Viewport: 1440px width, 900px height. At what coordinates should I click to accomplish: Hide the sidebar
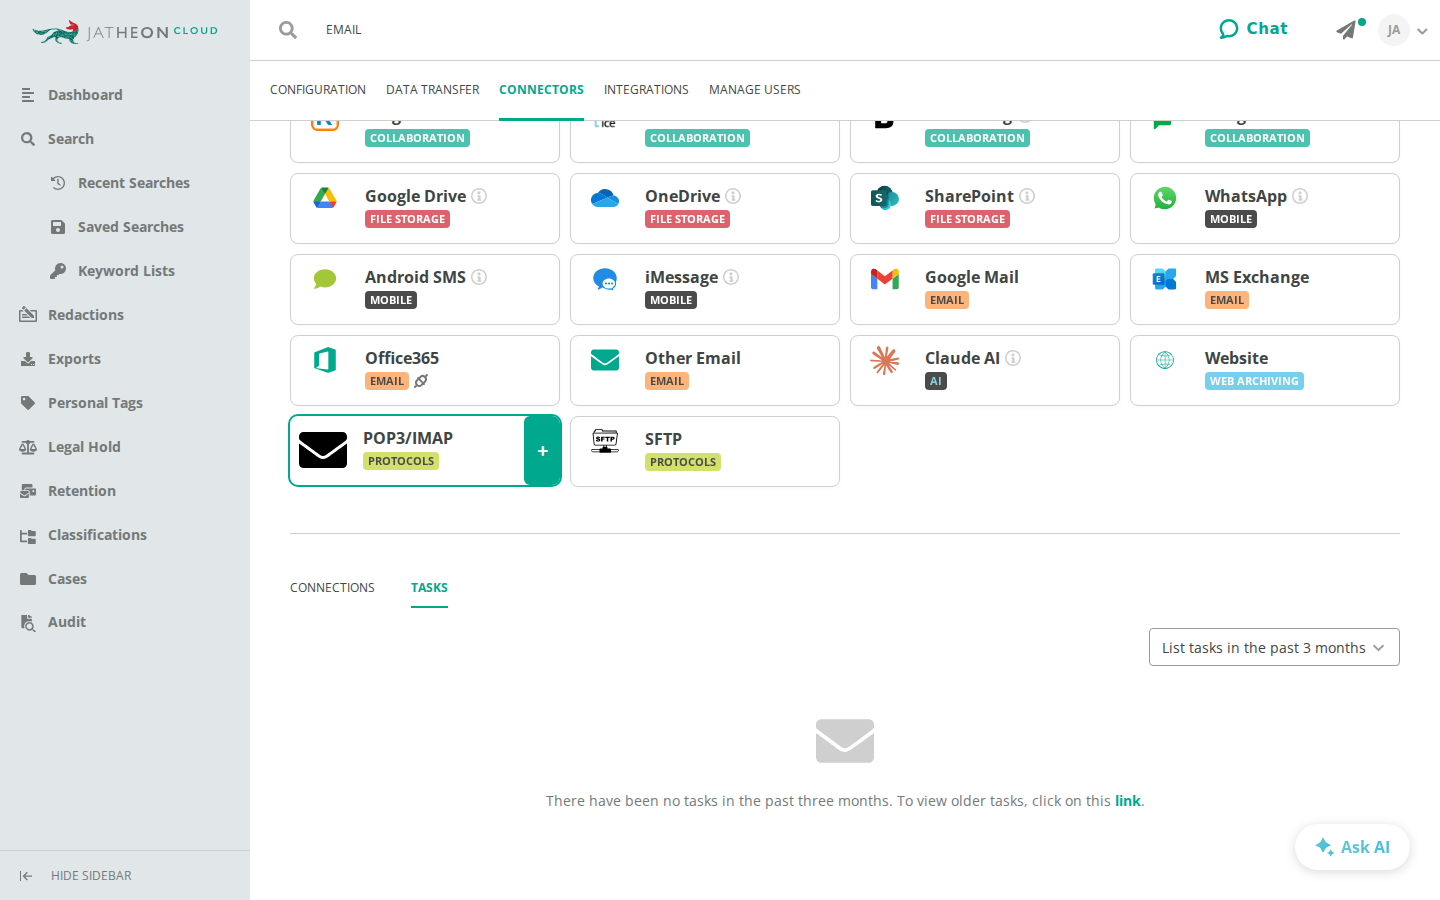76,876
